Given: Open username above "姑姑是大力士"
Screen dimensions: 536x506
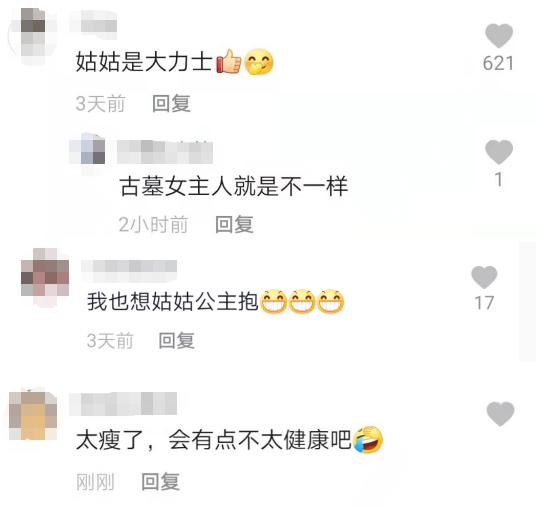Looking at the screenshot, I should (x=93, y=21).
